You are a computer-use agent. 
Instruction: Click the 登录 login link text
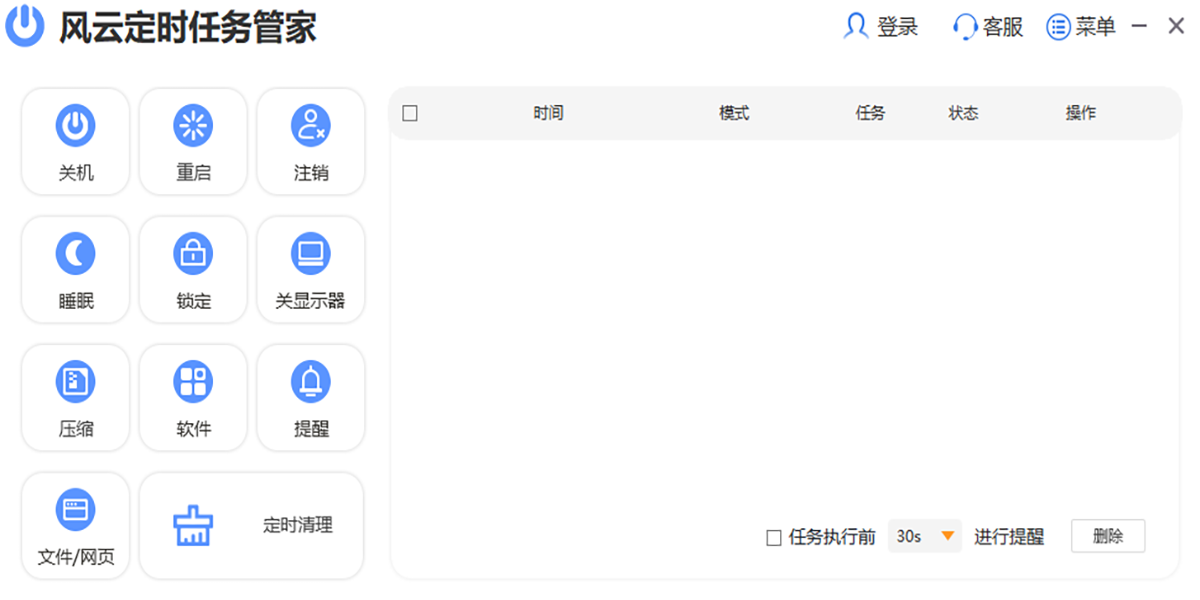coord(898,27)
